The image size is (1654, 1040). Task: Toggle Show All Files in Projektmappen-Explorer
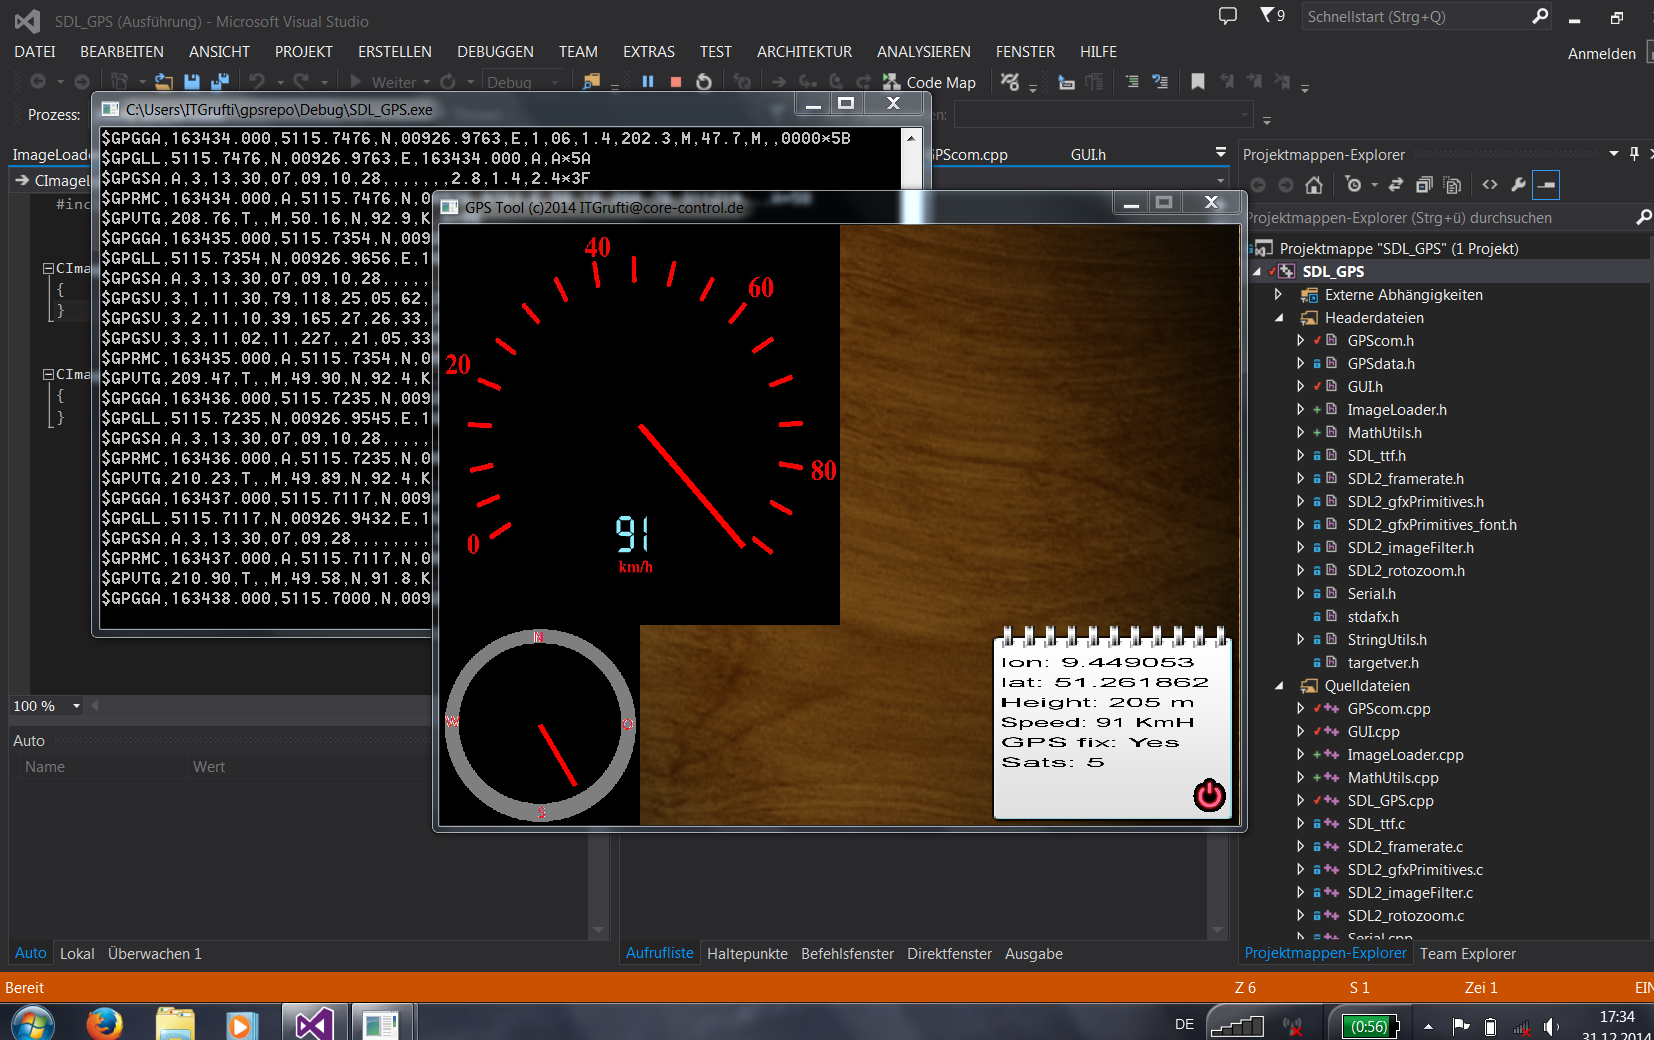[1453, 185]
